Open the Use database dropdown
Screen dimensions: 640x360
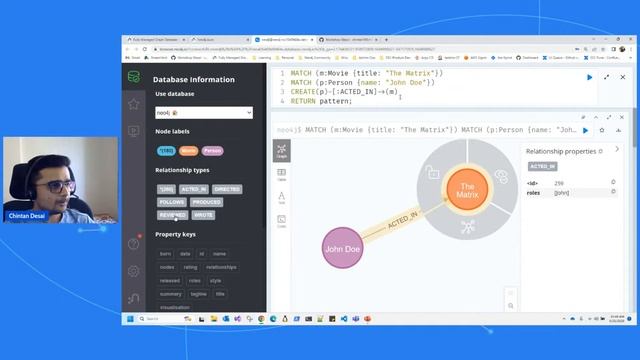204,113
